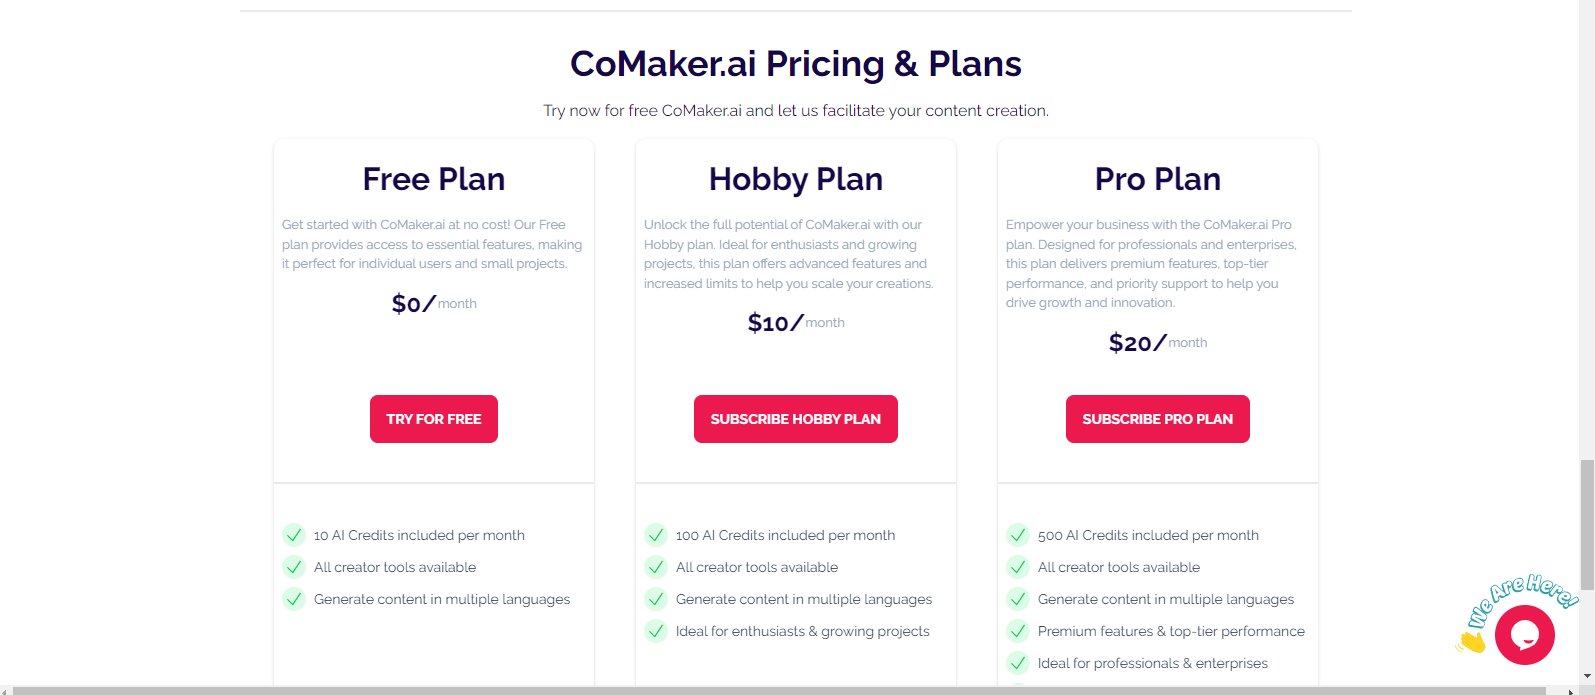Click the SUBSCRIBE HOBBY PLAN button

click(796, 419)
